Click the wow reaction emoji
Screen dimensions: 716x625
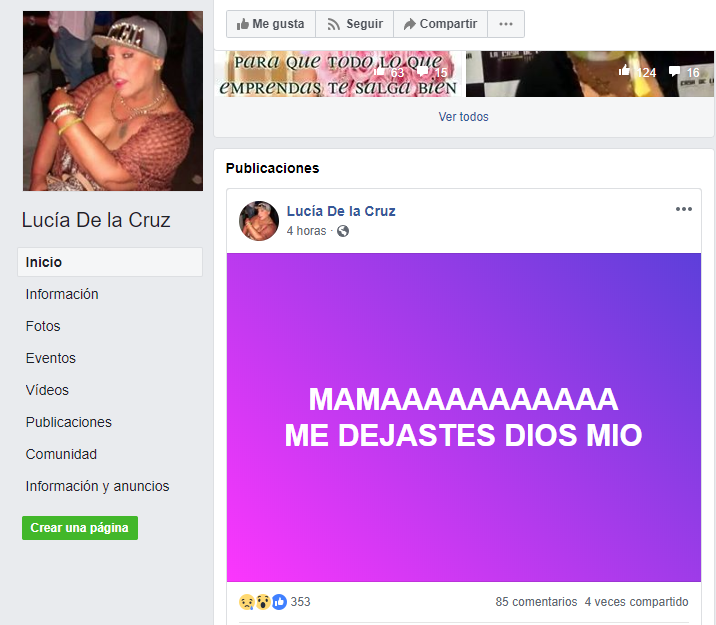263,602
